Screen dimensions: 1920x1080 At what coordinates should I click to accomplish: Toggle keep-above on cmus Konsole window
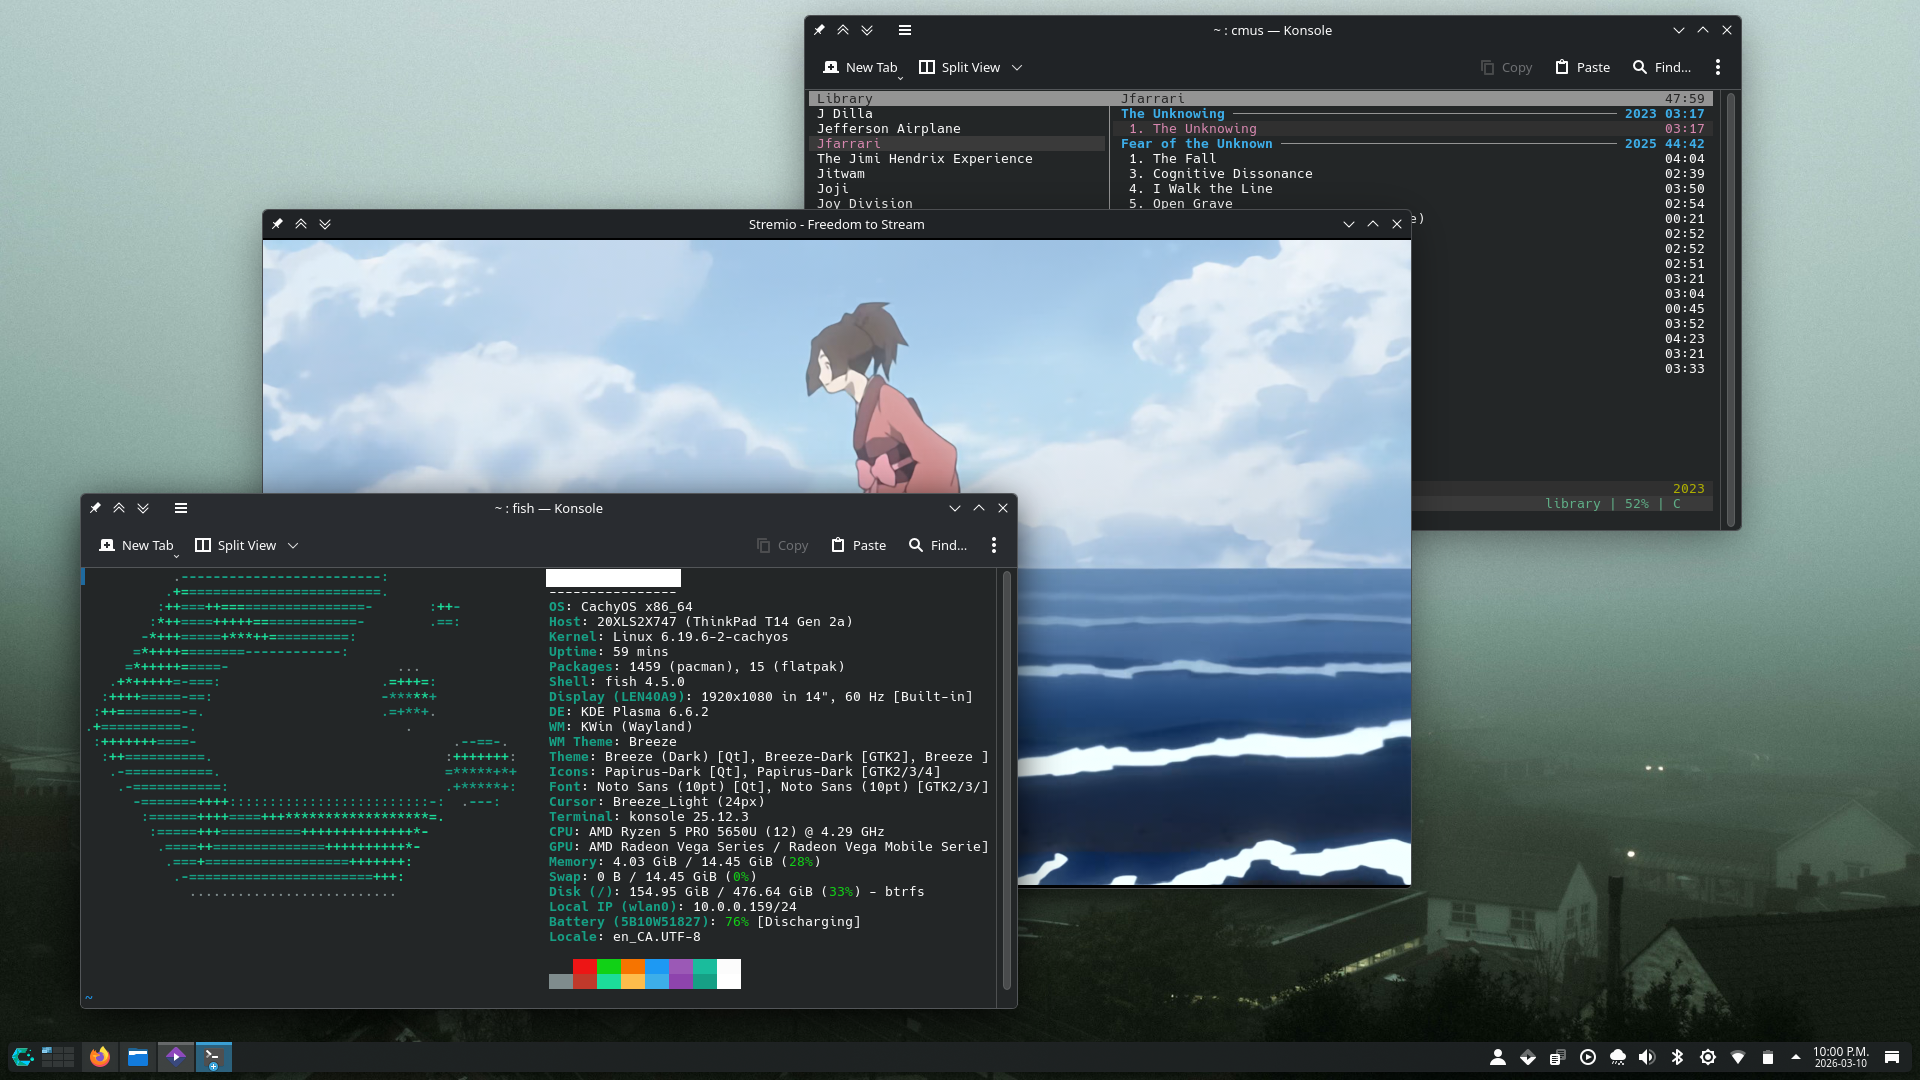(843, 30)
